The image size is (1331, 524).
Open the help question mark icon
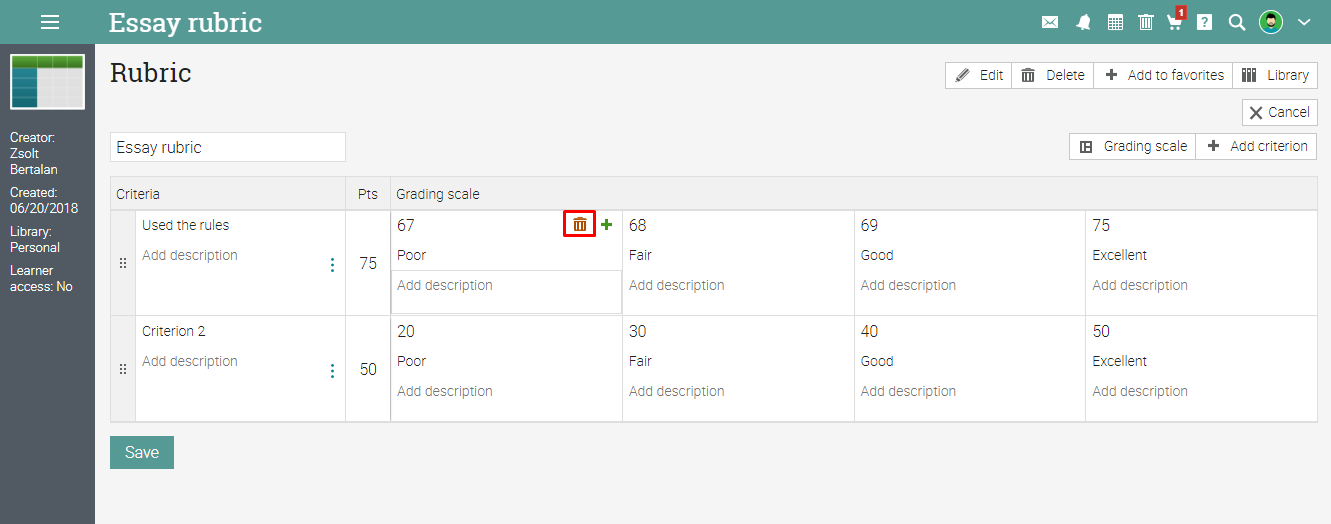click(1205, 22)
